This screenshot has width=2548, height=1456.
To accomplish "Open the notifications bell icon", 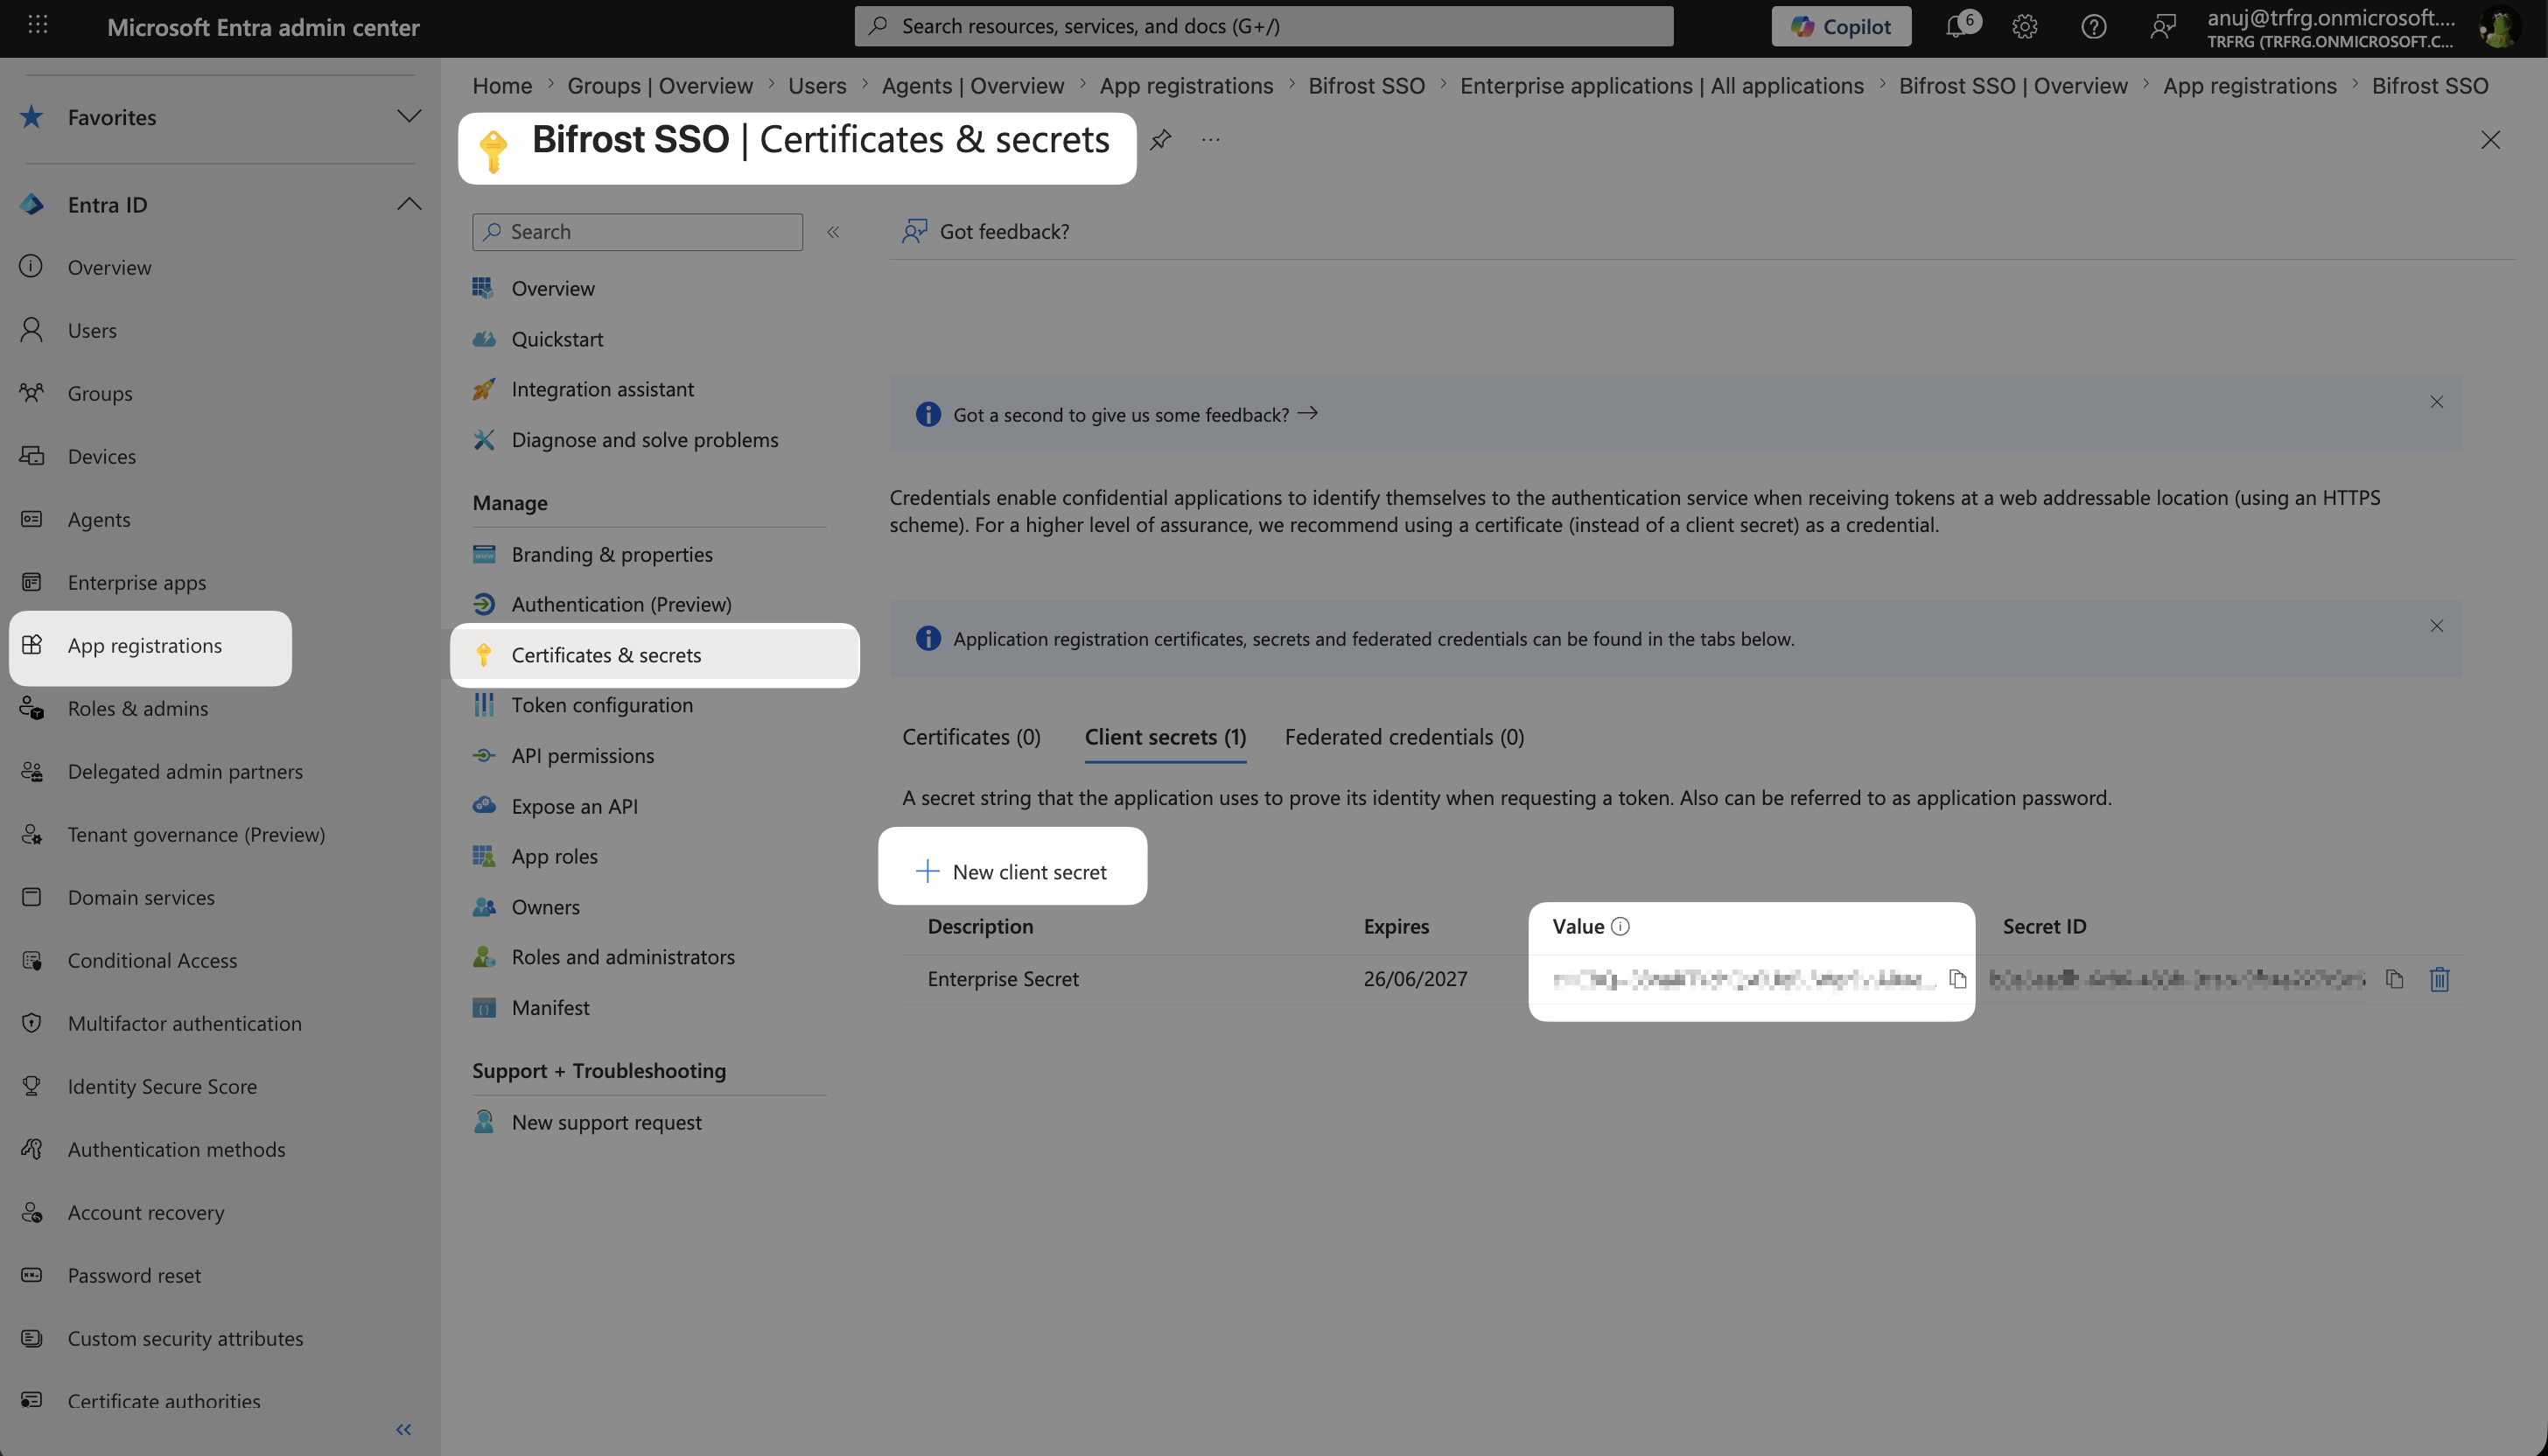I will 1958,26.
